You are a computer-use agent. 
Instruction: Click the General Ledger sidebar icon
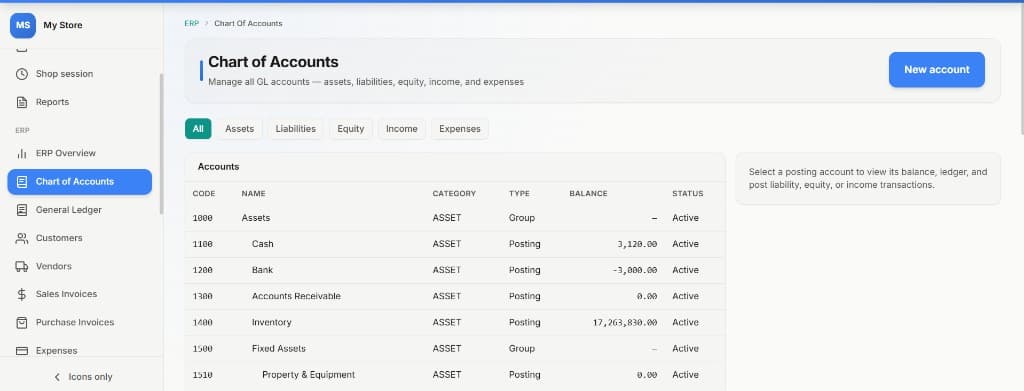(x=22, y=210)
